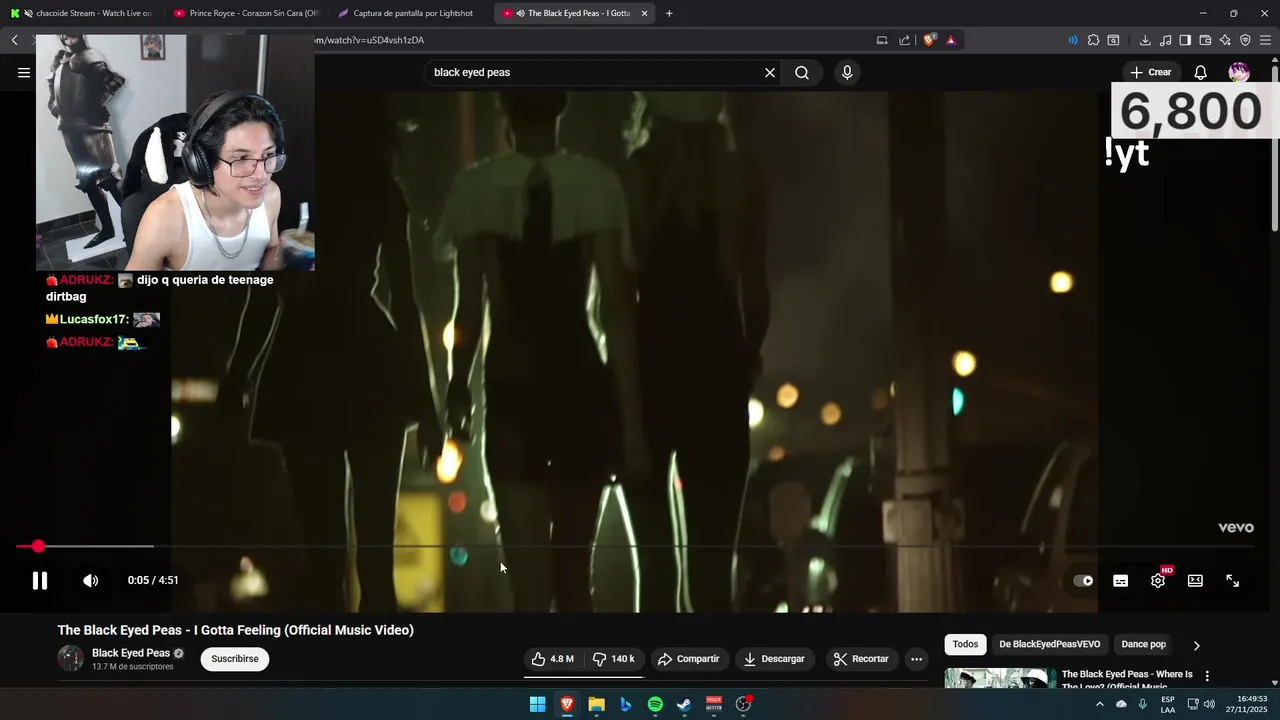Click the video title 'I Gotta Feeling' text
The width and height of the screenshot is (1280, 720).
236,630
